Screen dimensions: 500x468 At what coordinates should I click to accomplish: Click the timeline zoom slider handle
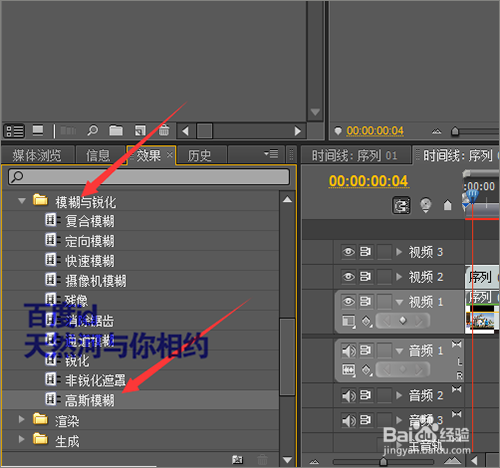(383, 462)
